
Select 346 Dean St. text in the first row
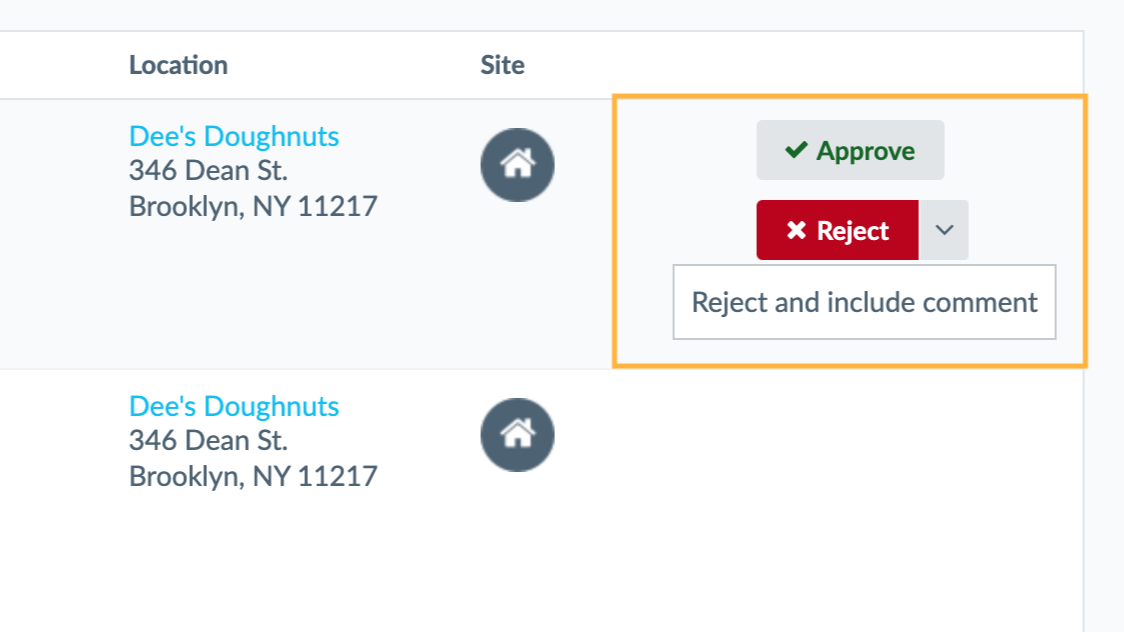[x=208, y=171]
